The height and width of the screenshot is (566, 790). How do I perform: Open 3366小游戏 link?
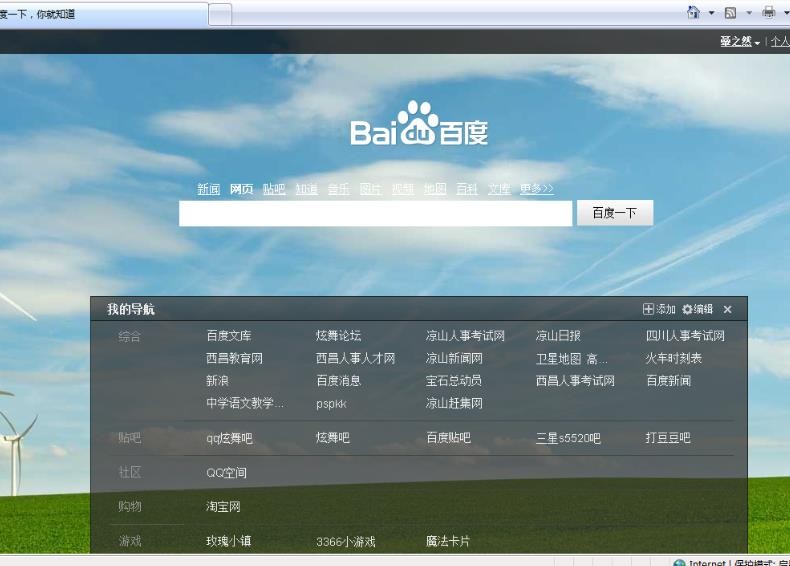click(x=346, y=542)
